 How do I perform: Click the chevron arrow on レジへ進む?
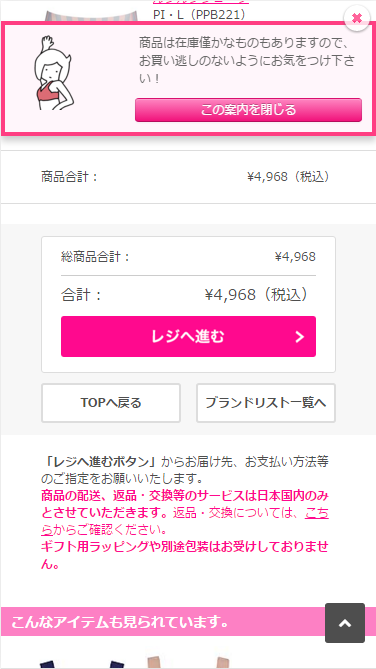coord(300,337)
